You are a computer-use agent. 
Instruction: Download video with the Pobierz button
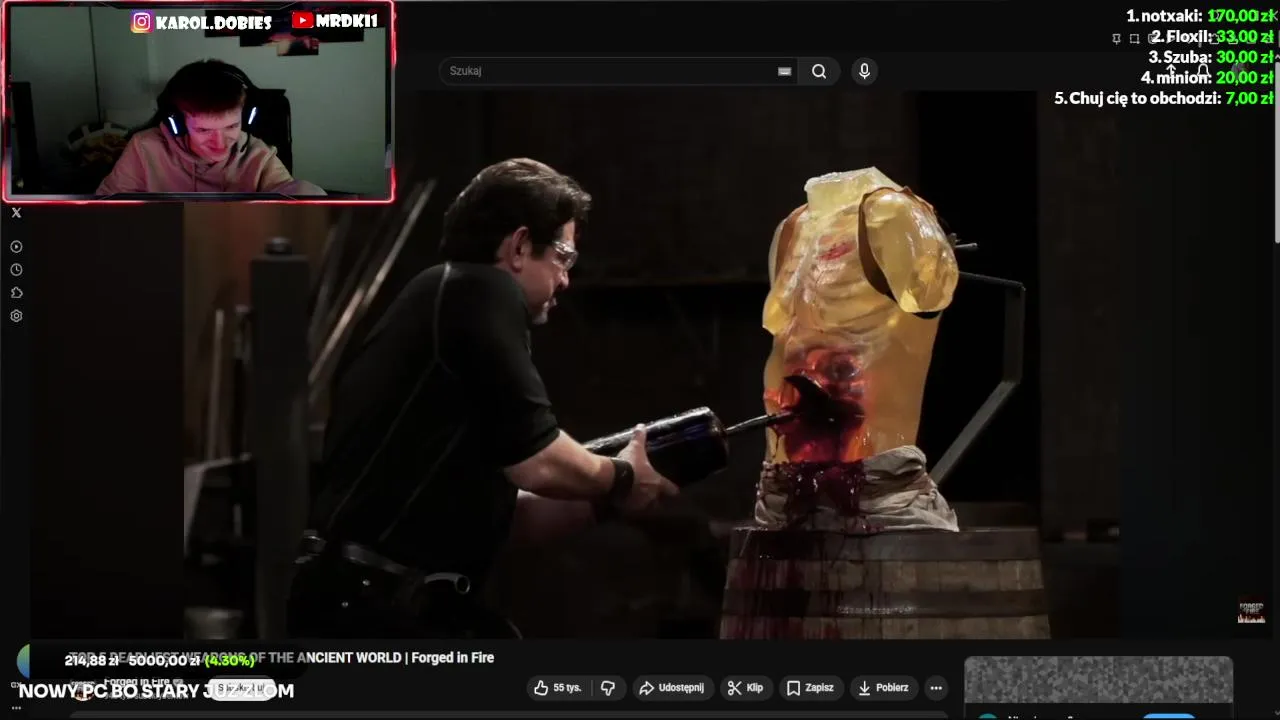883,688
